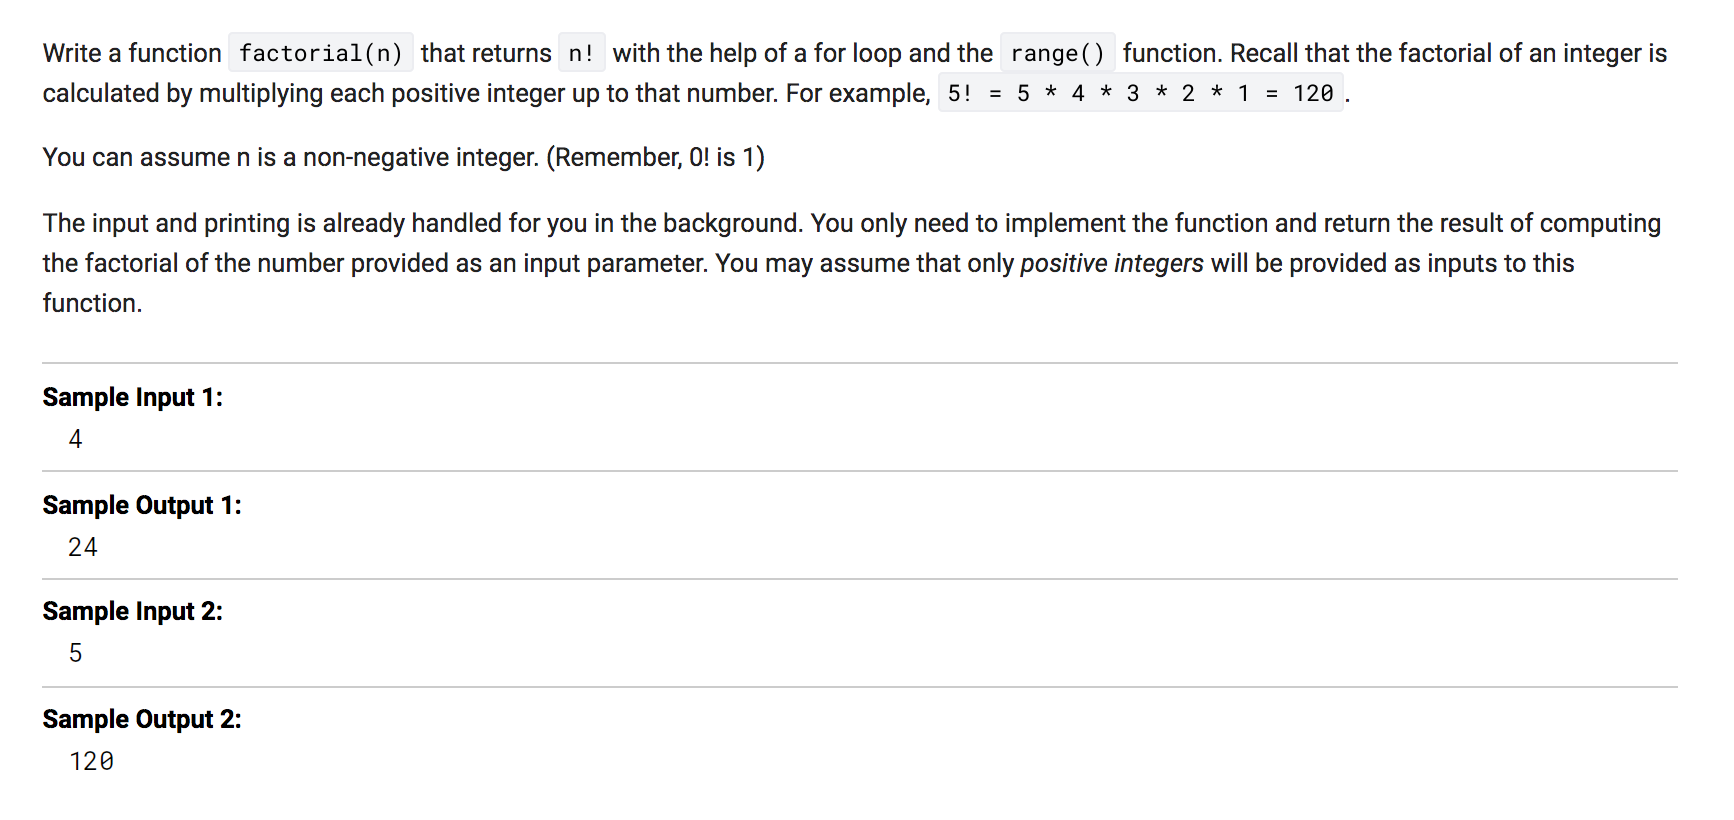The width and height of the screenshot is (1734, 820).
Task: Click the 'Write a function' opening text
Action: [132, 53]
